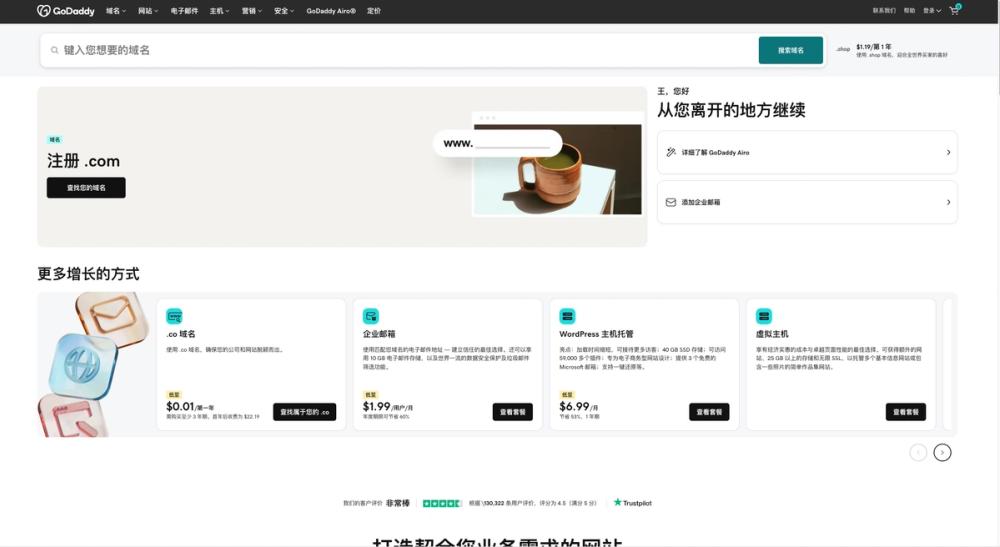Viewport: 1000px width, 547px height.
Task: Click chevron on 添加企业邮箱 card
Action: 948,202
